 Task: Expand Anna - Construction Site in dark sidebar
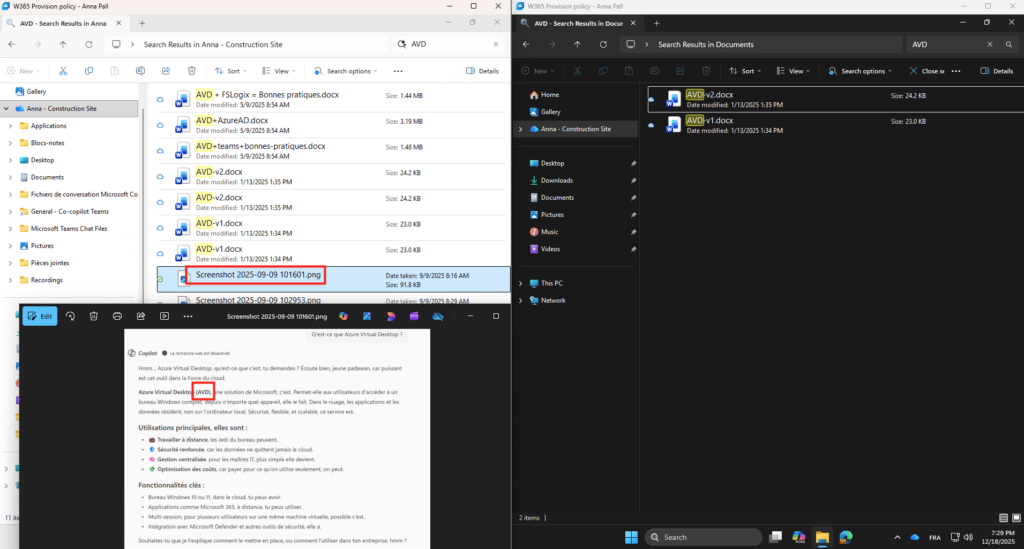(x=520, y=129)
